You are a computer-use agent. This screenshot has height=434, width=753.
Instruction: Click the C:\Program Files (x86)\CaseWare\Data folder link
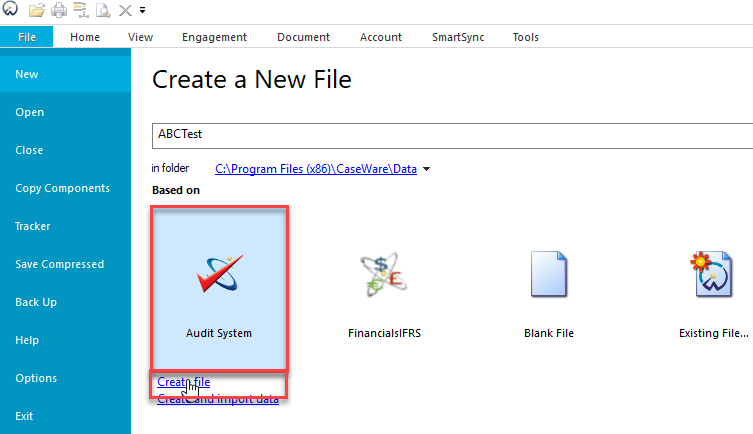point(316,169)
